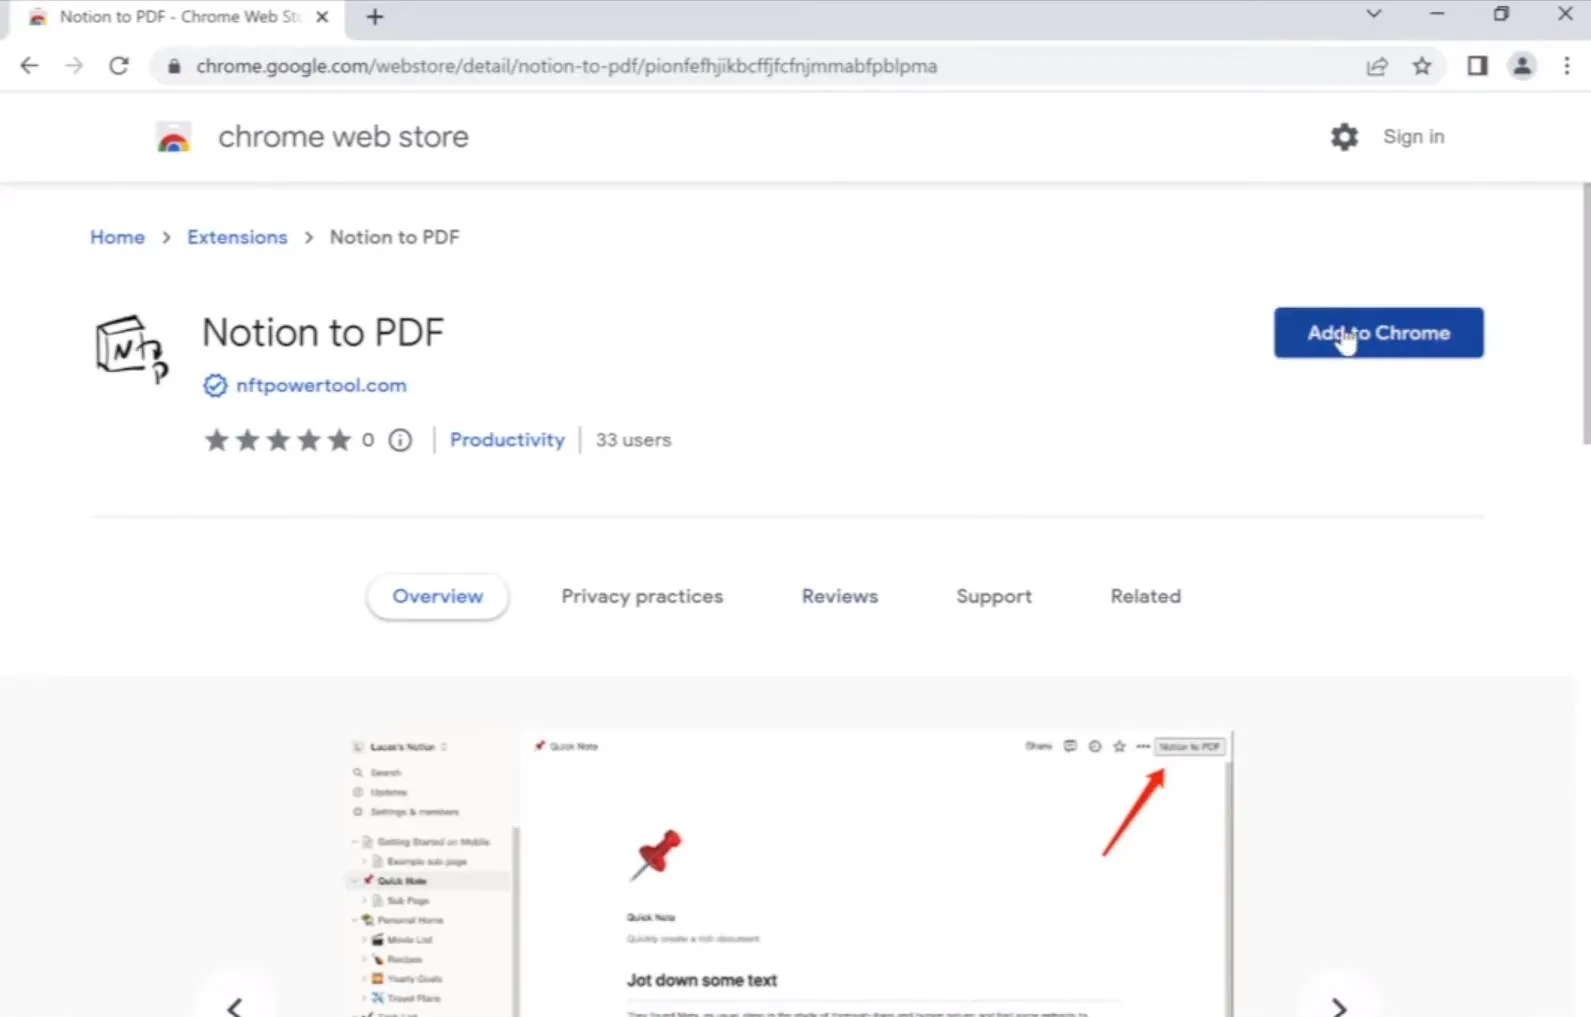Sign in to the web store
This screenshot has width=1591, height=1017.
(1413, 137)
